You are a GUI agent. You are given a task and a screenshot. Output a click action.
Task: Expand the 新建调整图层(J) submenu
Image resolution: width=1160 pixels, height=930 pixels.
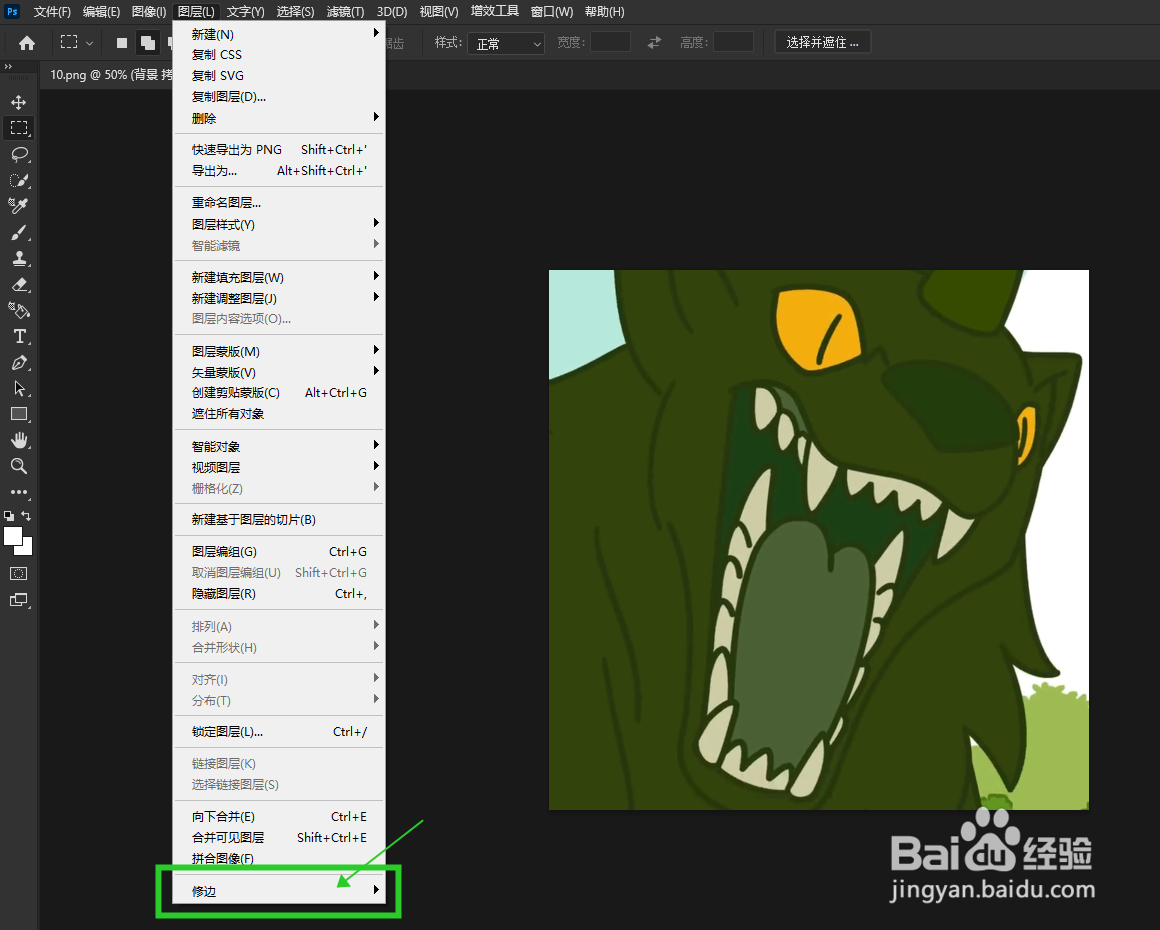coord(279,298)
